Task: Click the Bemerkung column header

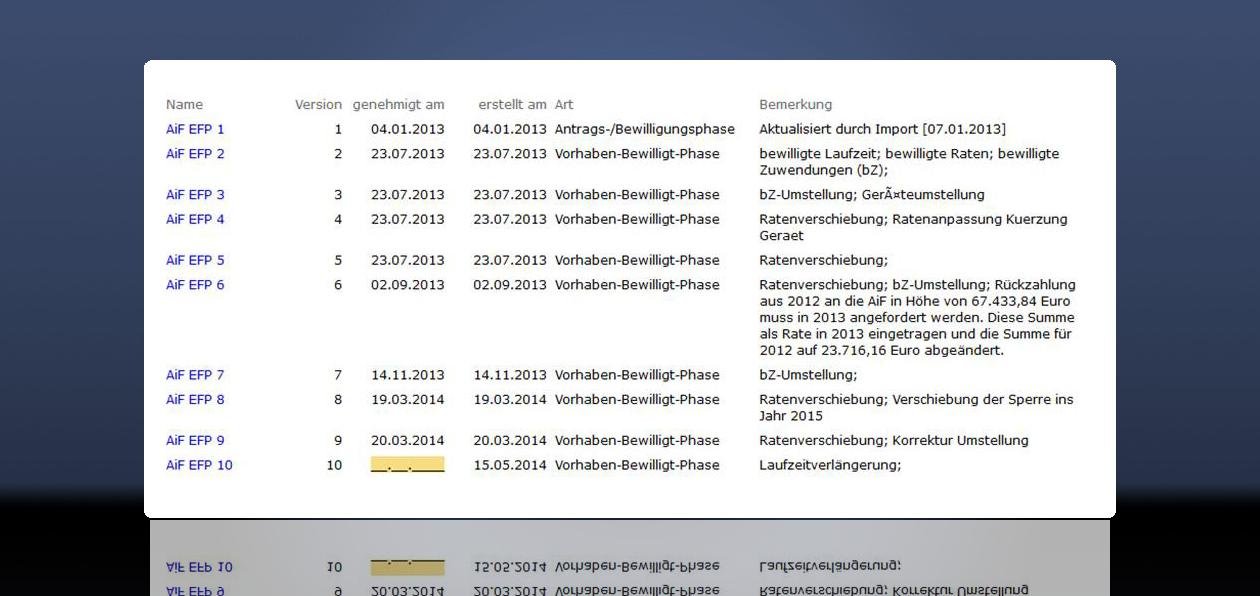Action: point(795,104)
